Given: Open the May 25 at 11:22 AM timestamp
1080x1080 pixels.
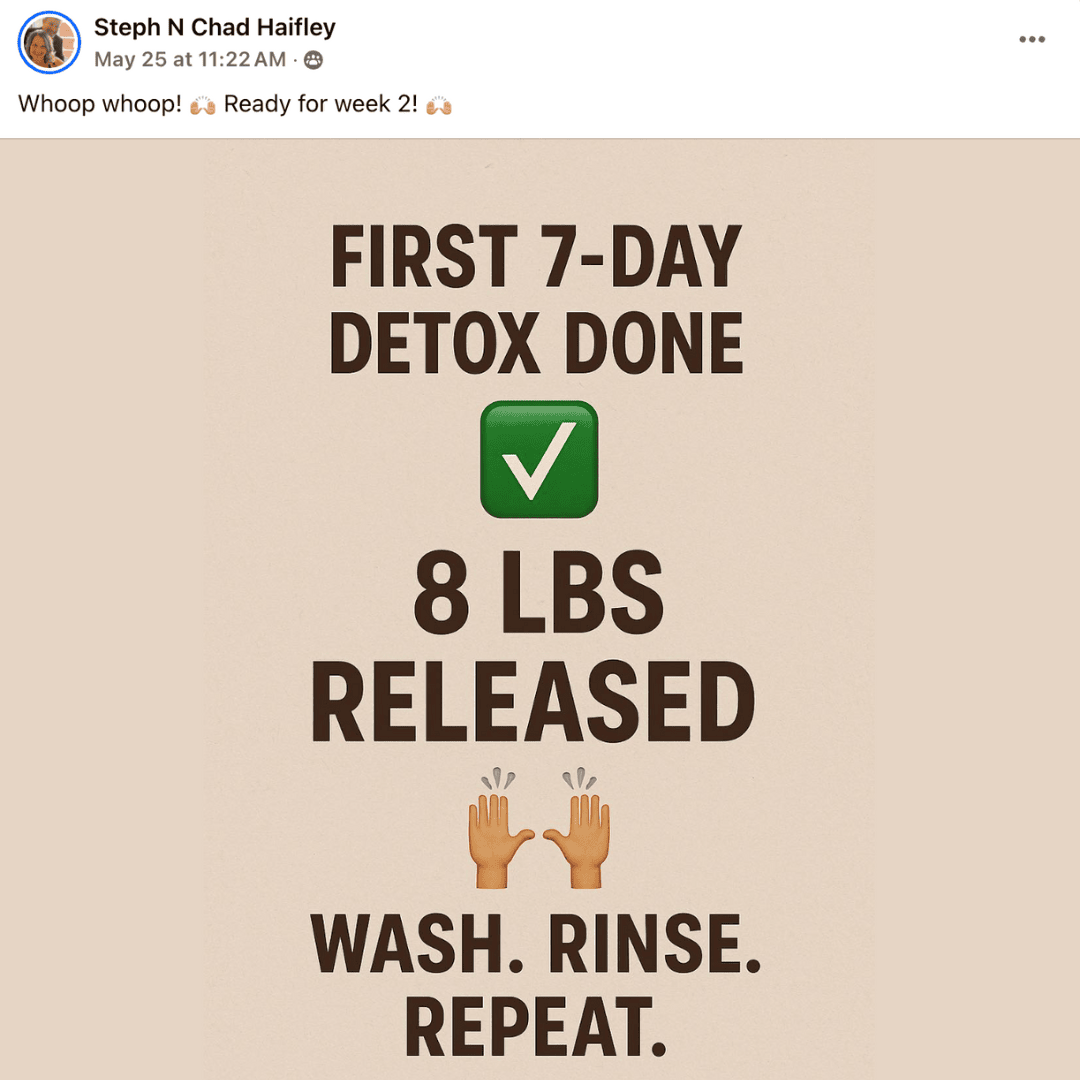Looking at the screenshot, I should point(189,60).
